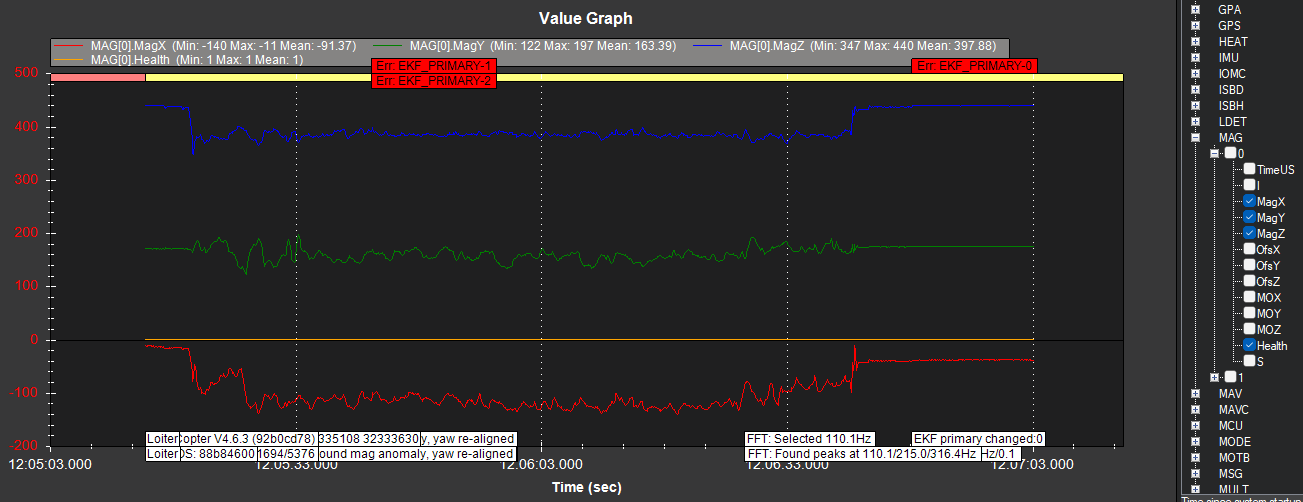Disable the Health checkbox
Viewport: 1303px width, 502px height.
[1249, 345]
